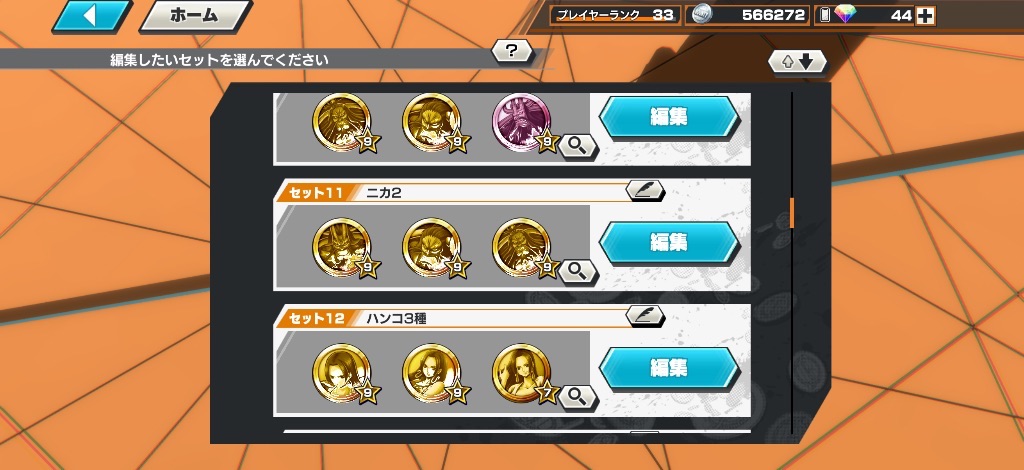1024x470 pixels.
Task: Rename set 11 with the pen icon
Action: pyautogui.click(x=645, y=190)
